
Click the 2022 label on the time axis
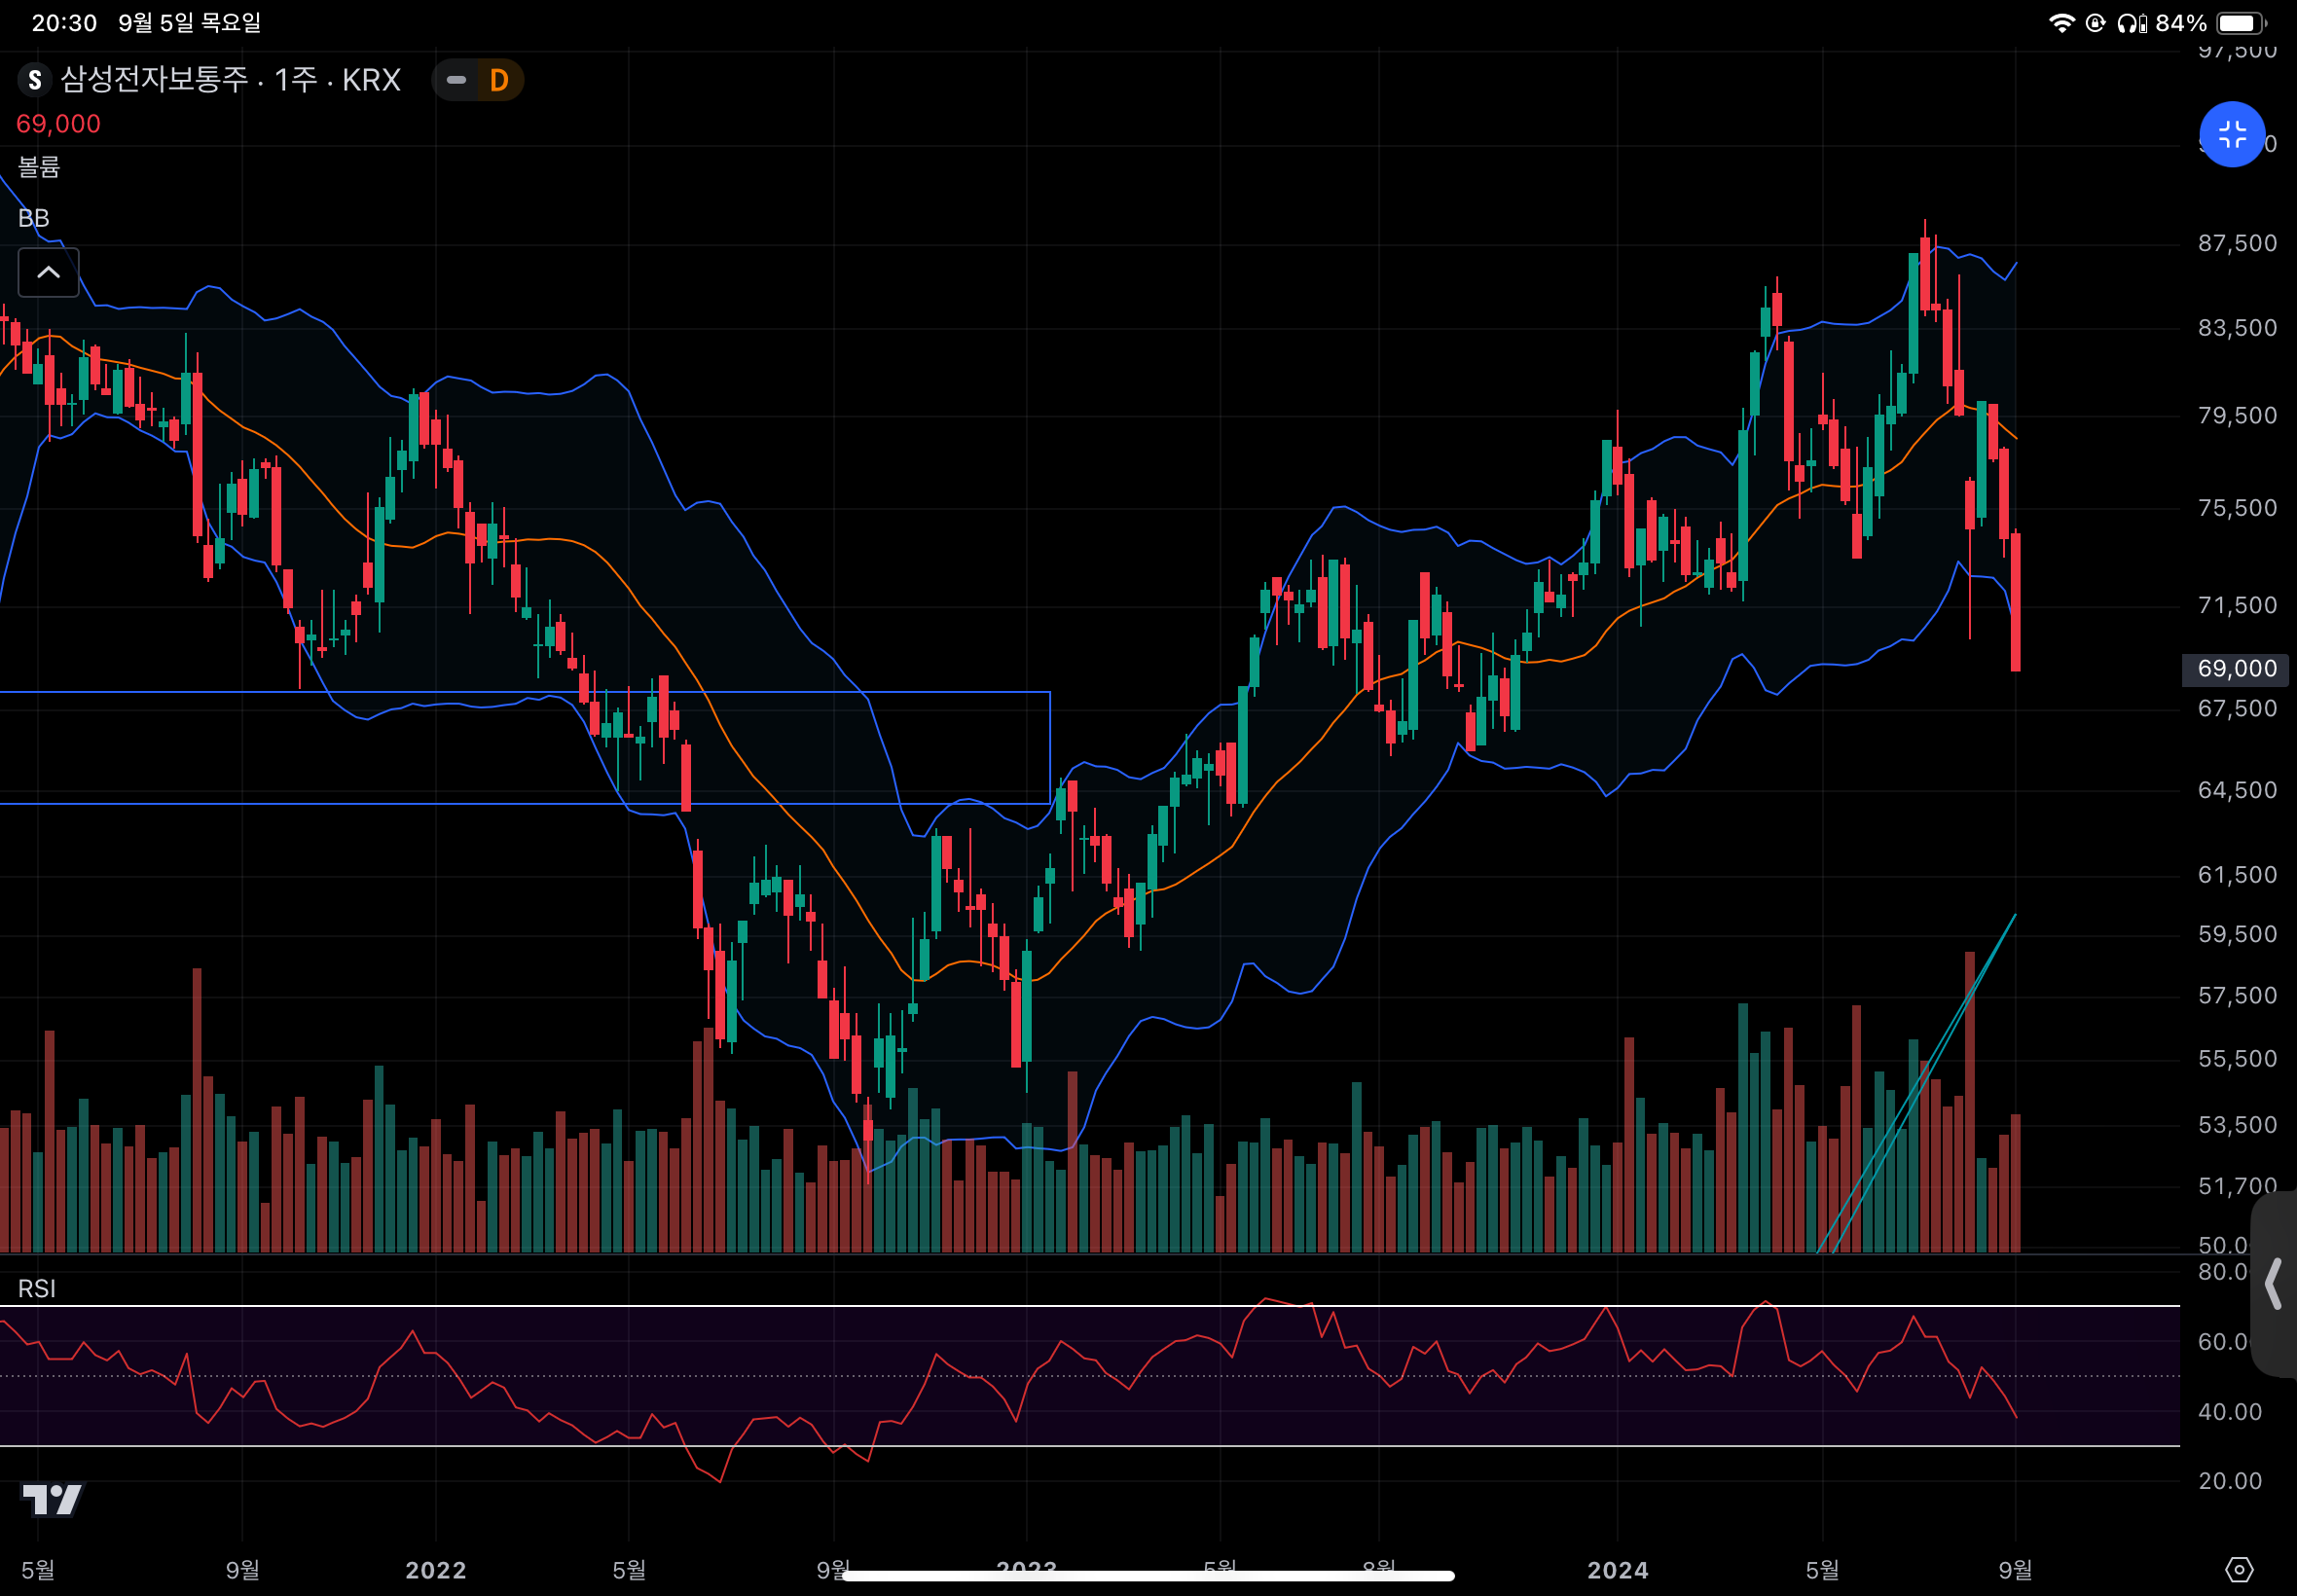(x=436, y=1570)
